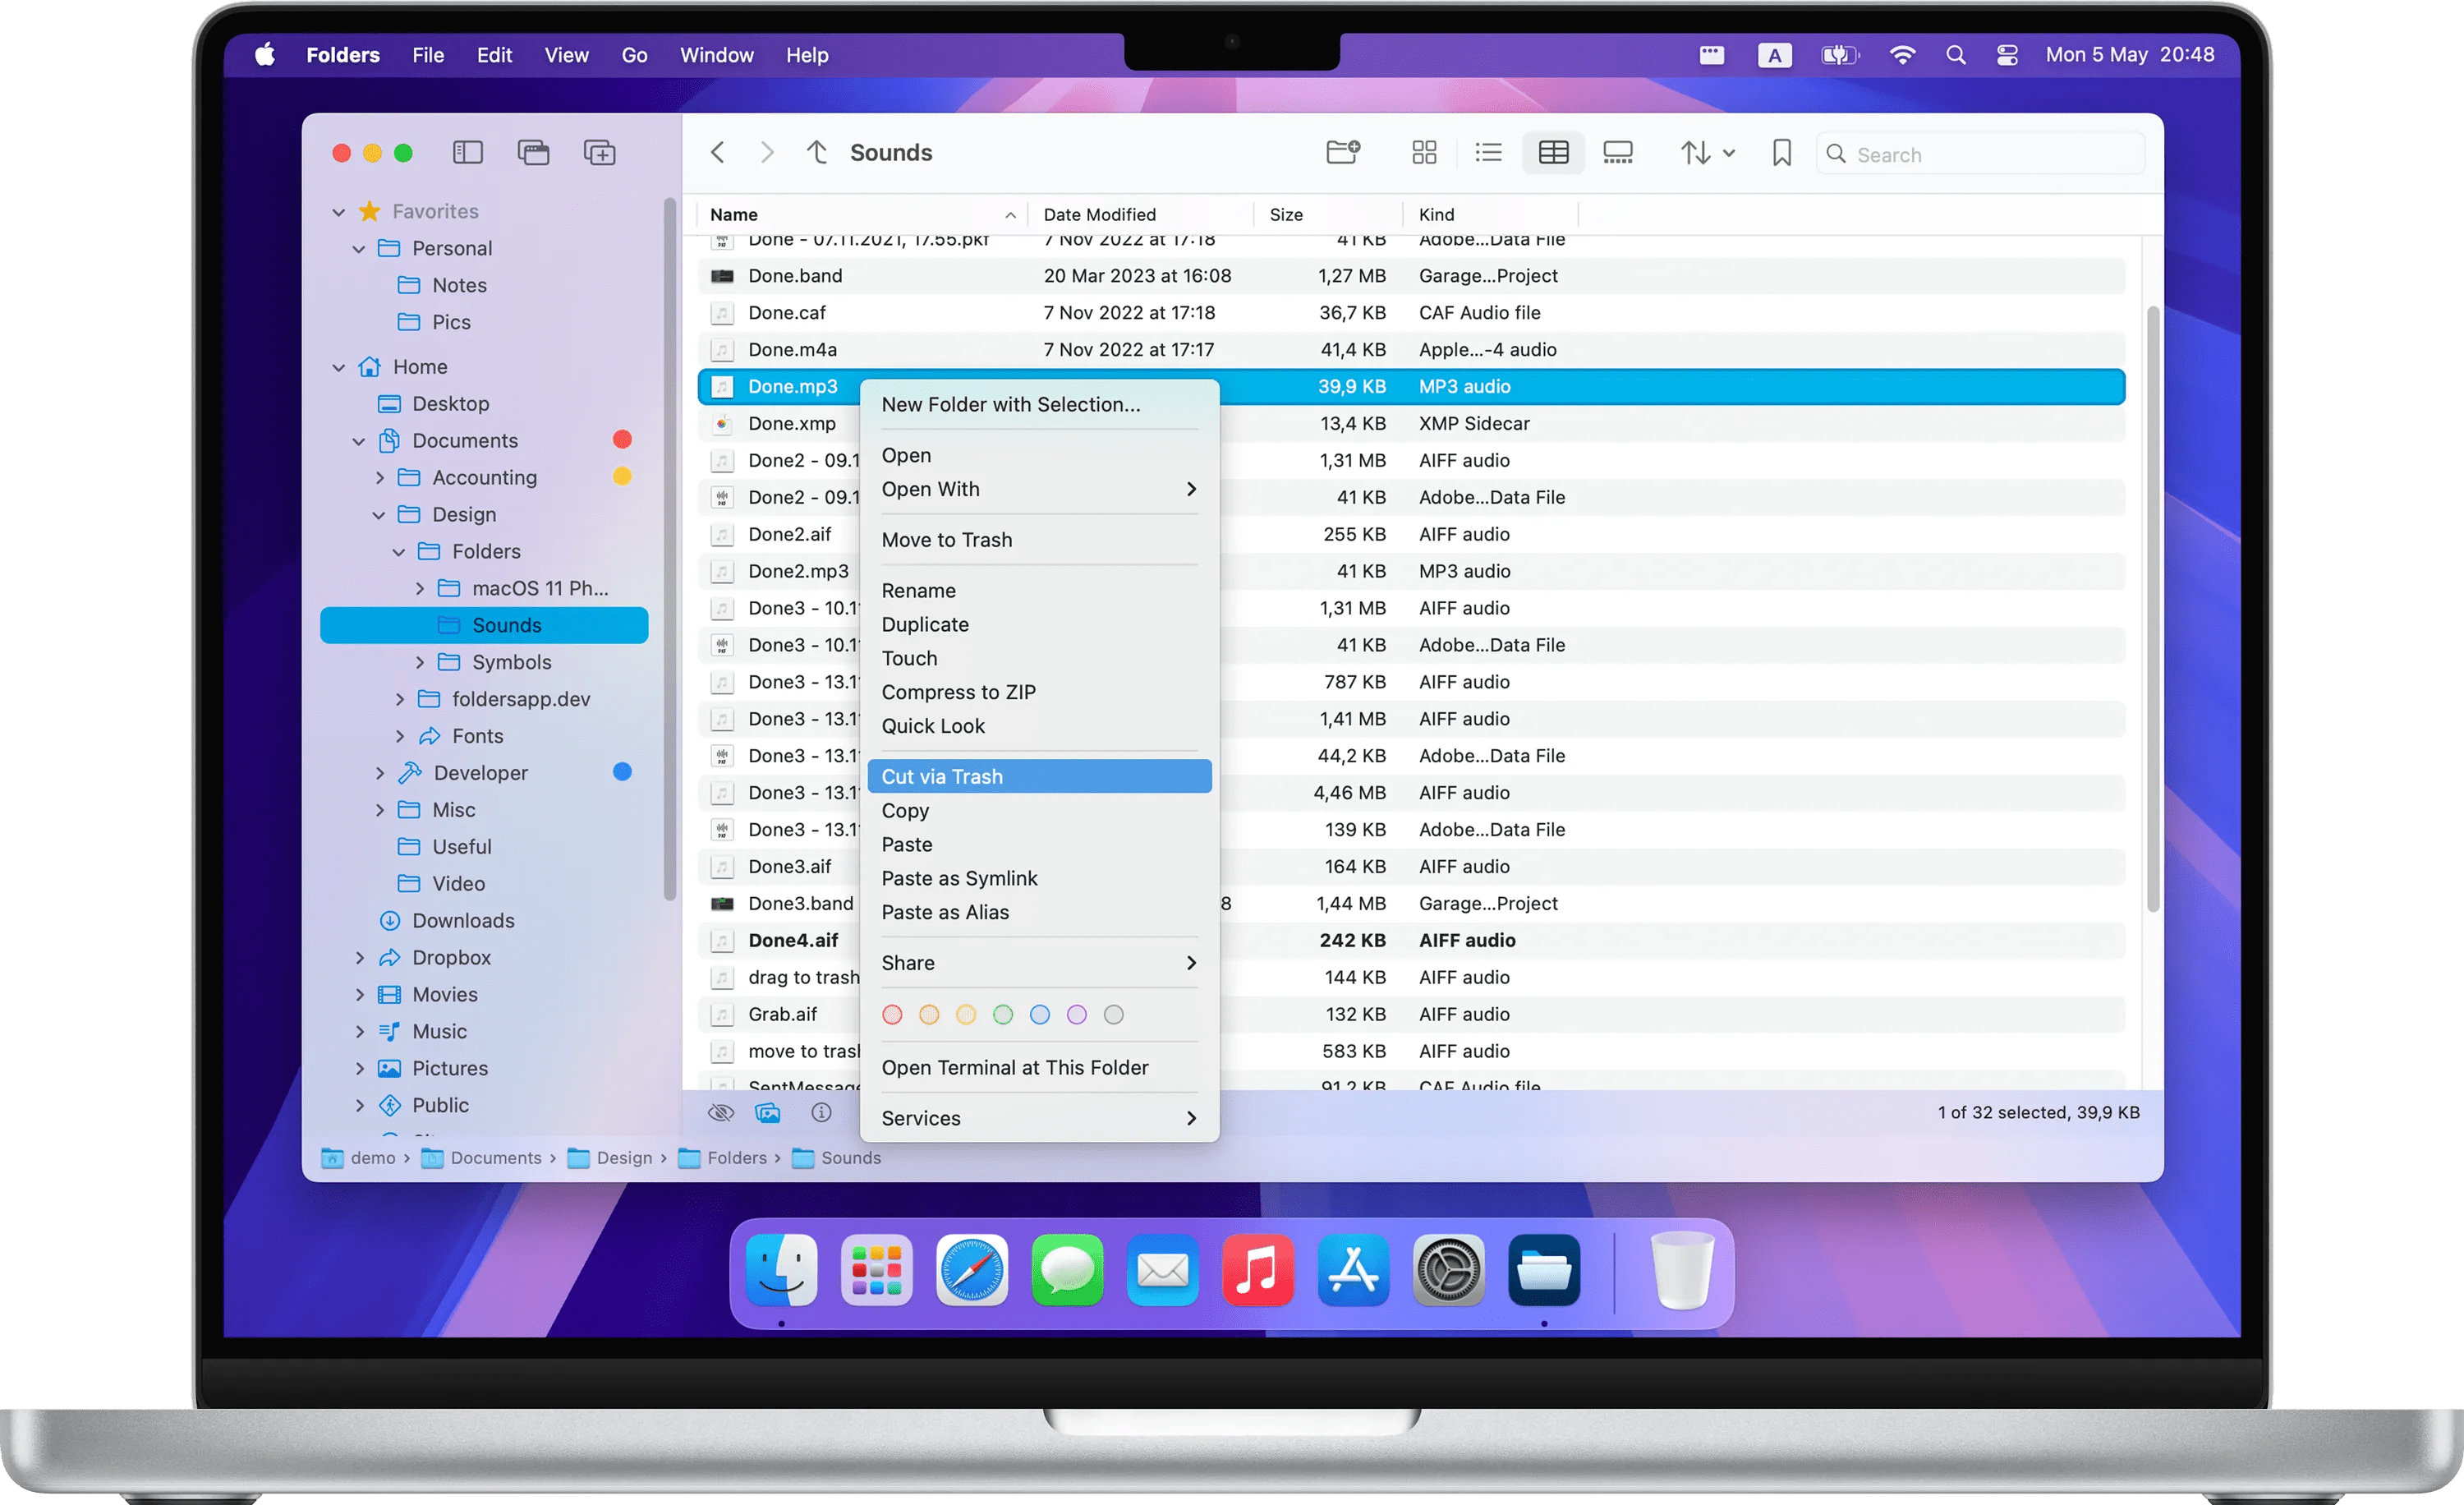Image resolution: width=2464 pixels, height=1505 pixels.
Task: Switch to gallery view
Action: tap(1619, 152)
